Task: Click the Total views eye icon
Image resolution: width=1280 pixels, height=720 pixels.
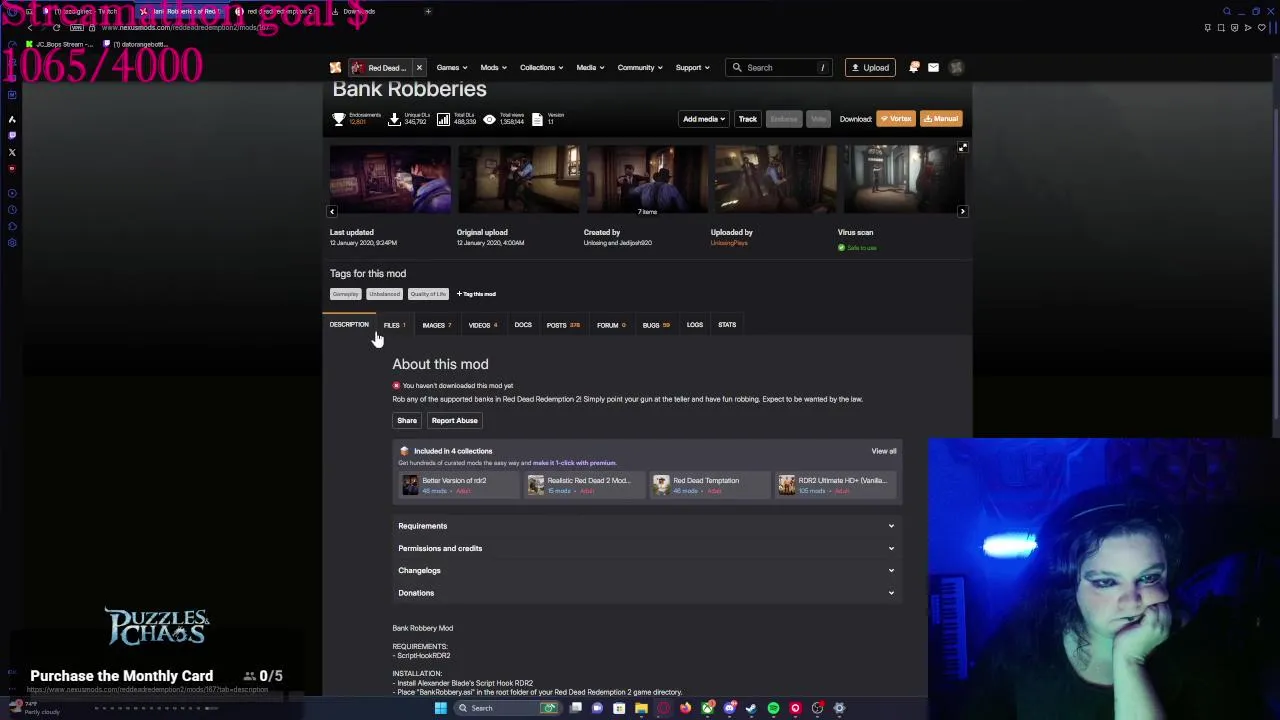Action: (x=489, y=119)
